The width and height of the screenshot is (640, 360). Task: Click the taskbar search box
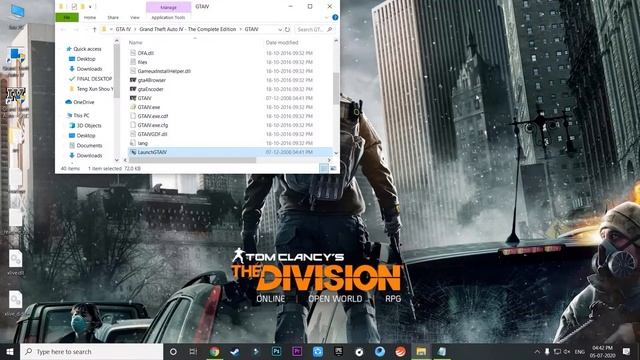pos(91,351)
